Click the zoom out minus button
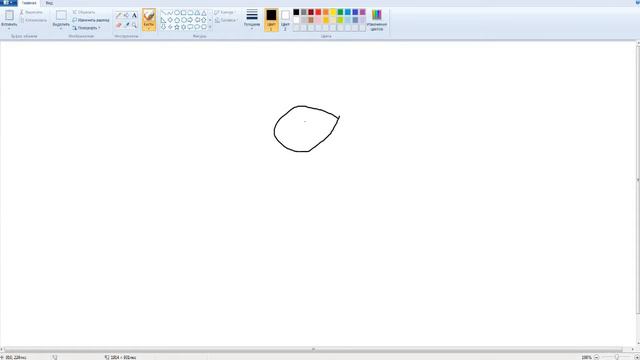The width and height of the screenshot is (640, 360). (x=597, y=357)
